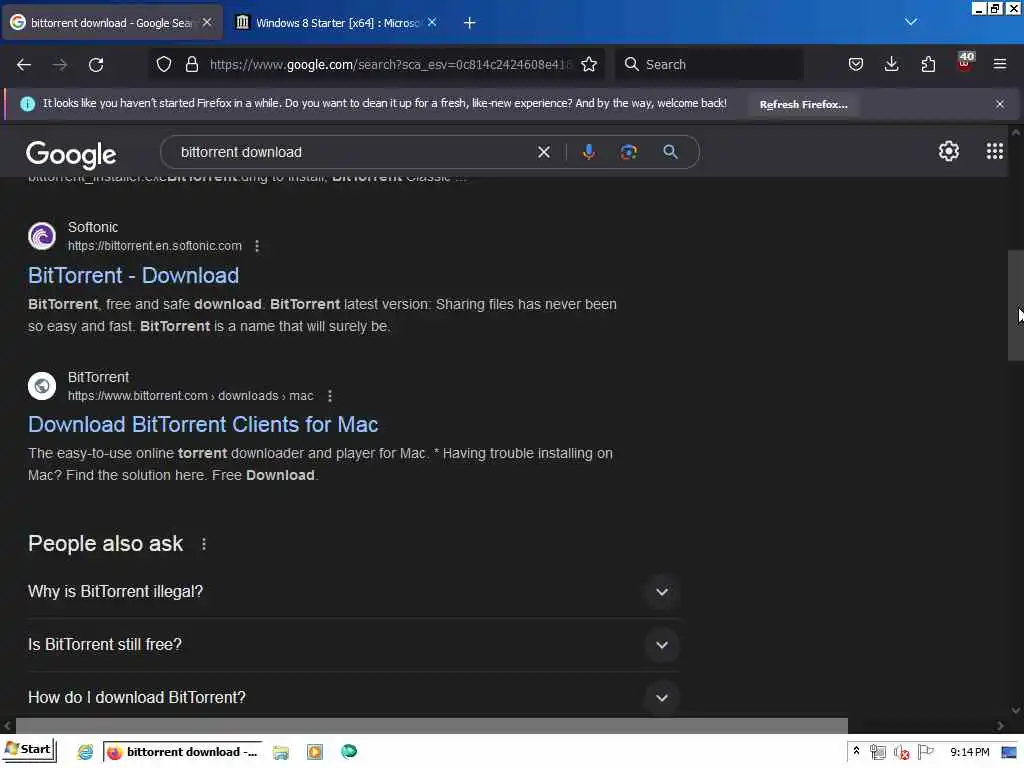Open the file explorer folder taskbar icon

[x=281, y=752]
